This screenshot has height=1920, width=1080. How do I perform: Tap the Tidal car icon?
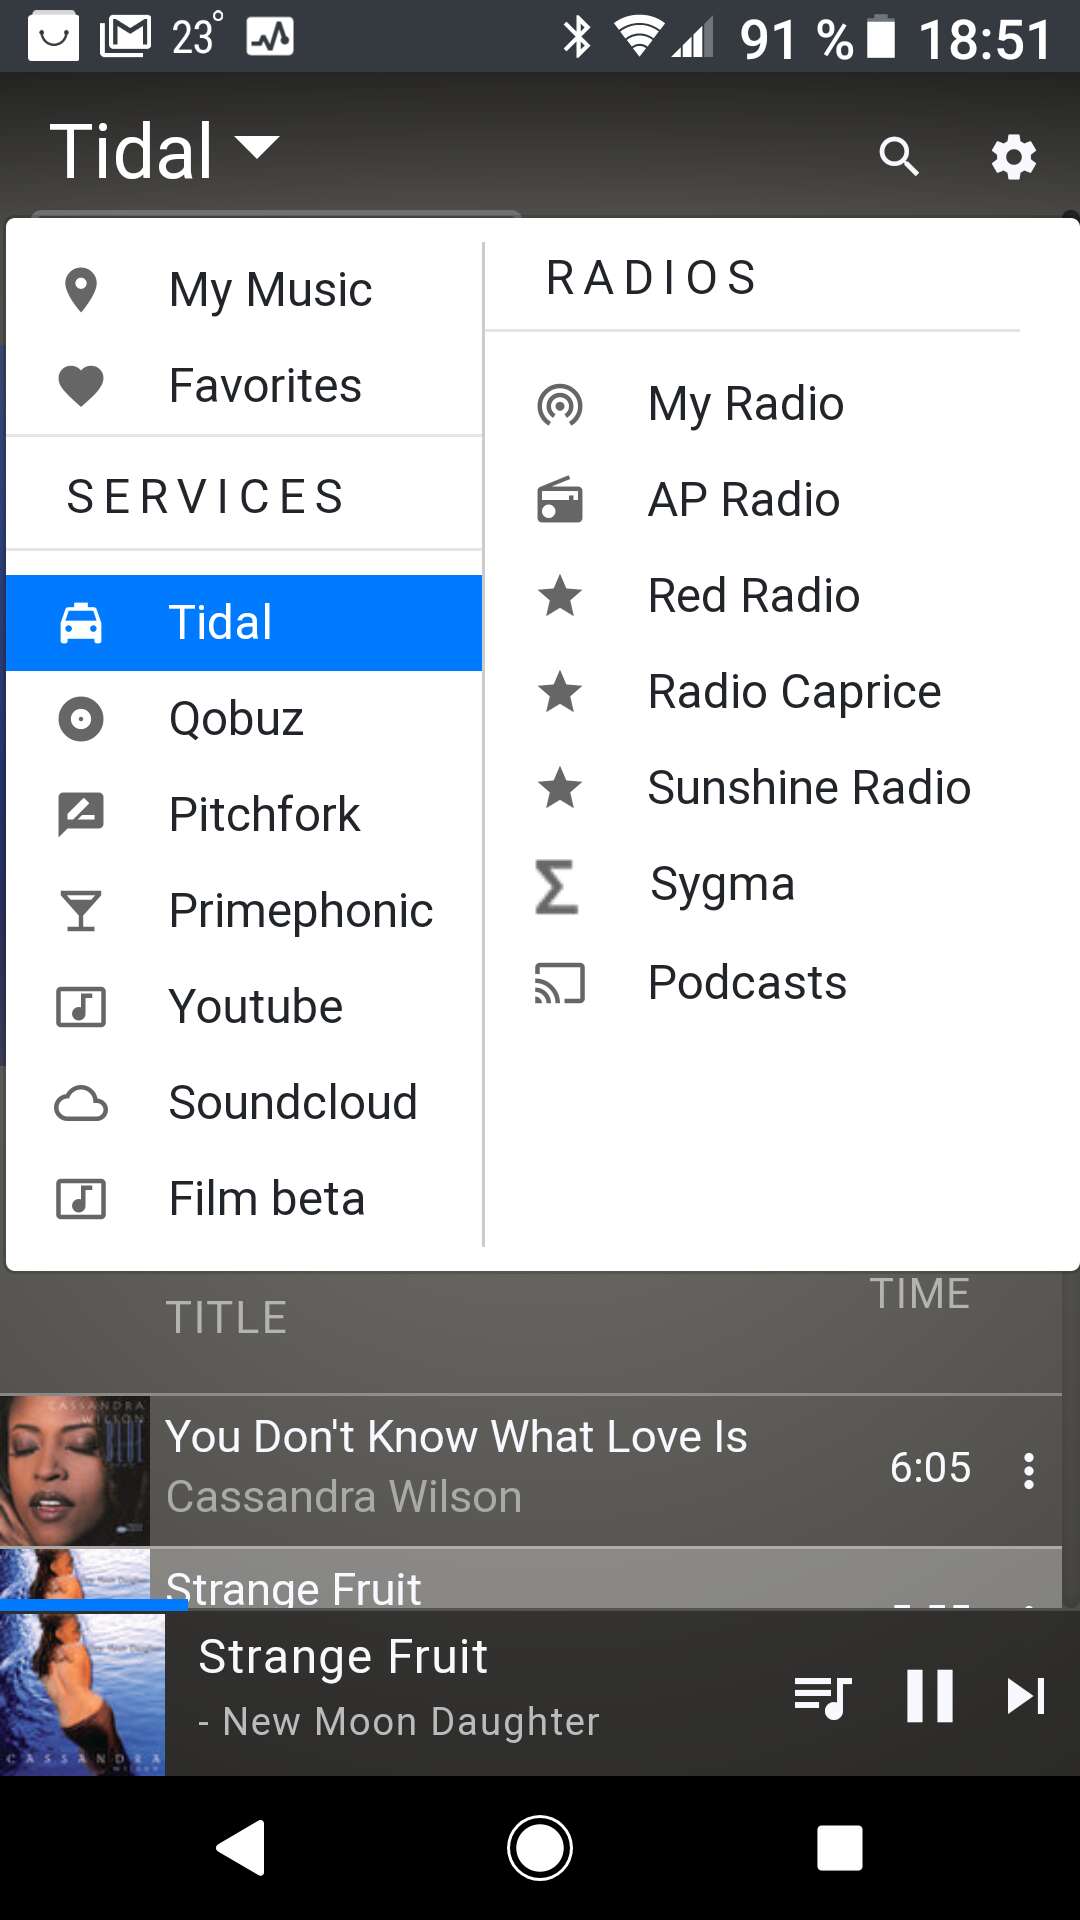[x=81, y=623]
